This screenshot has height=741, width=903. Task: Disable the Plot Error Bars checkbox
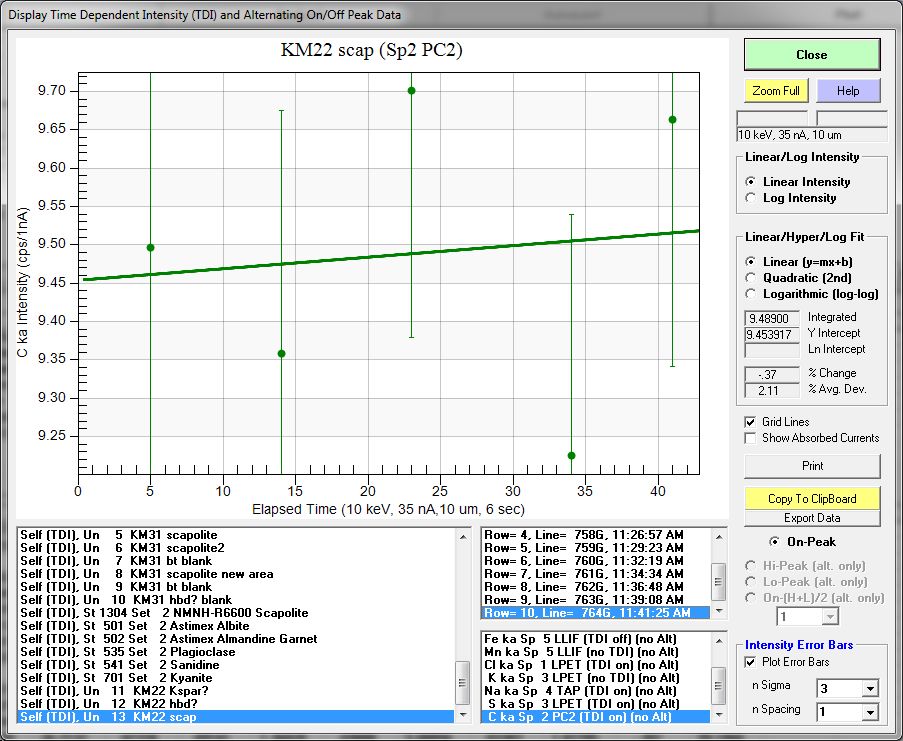[x=752, y=661]
